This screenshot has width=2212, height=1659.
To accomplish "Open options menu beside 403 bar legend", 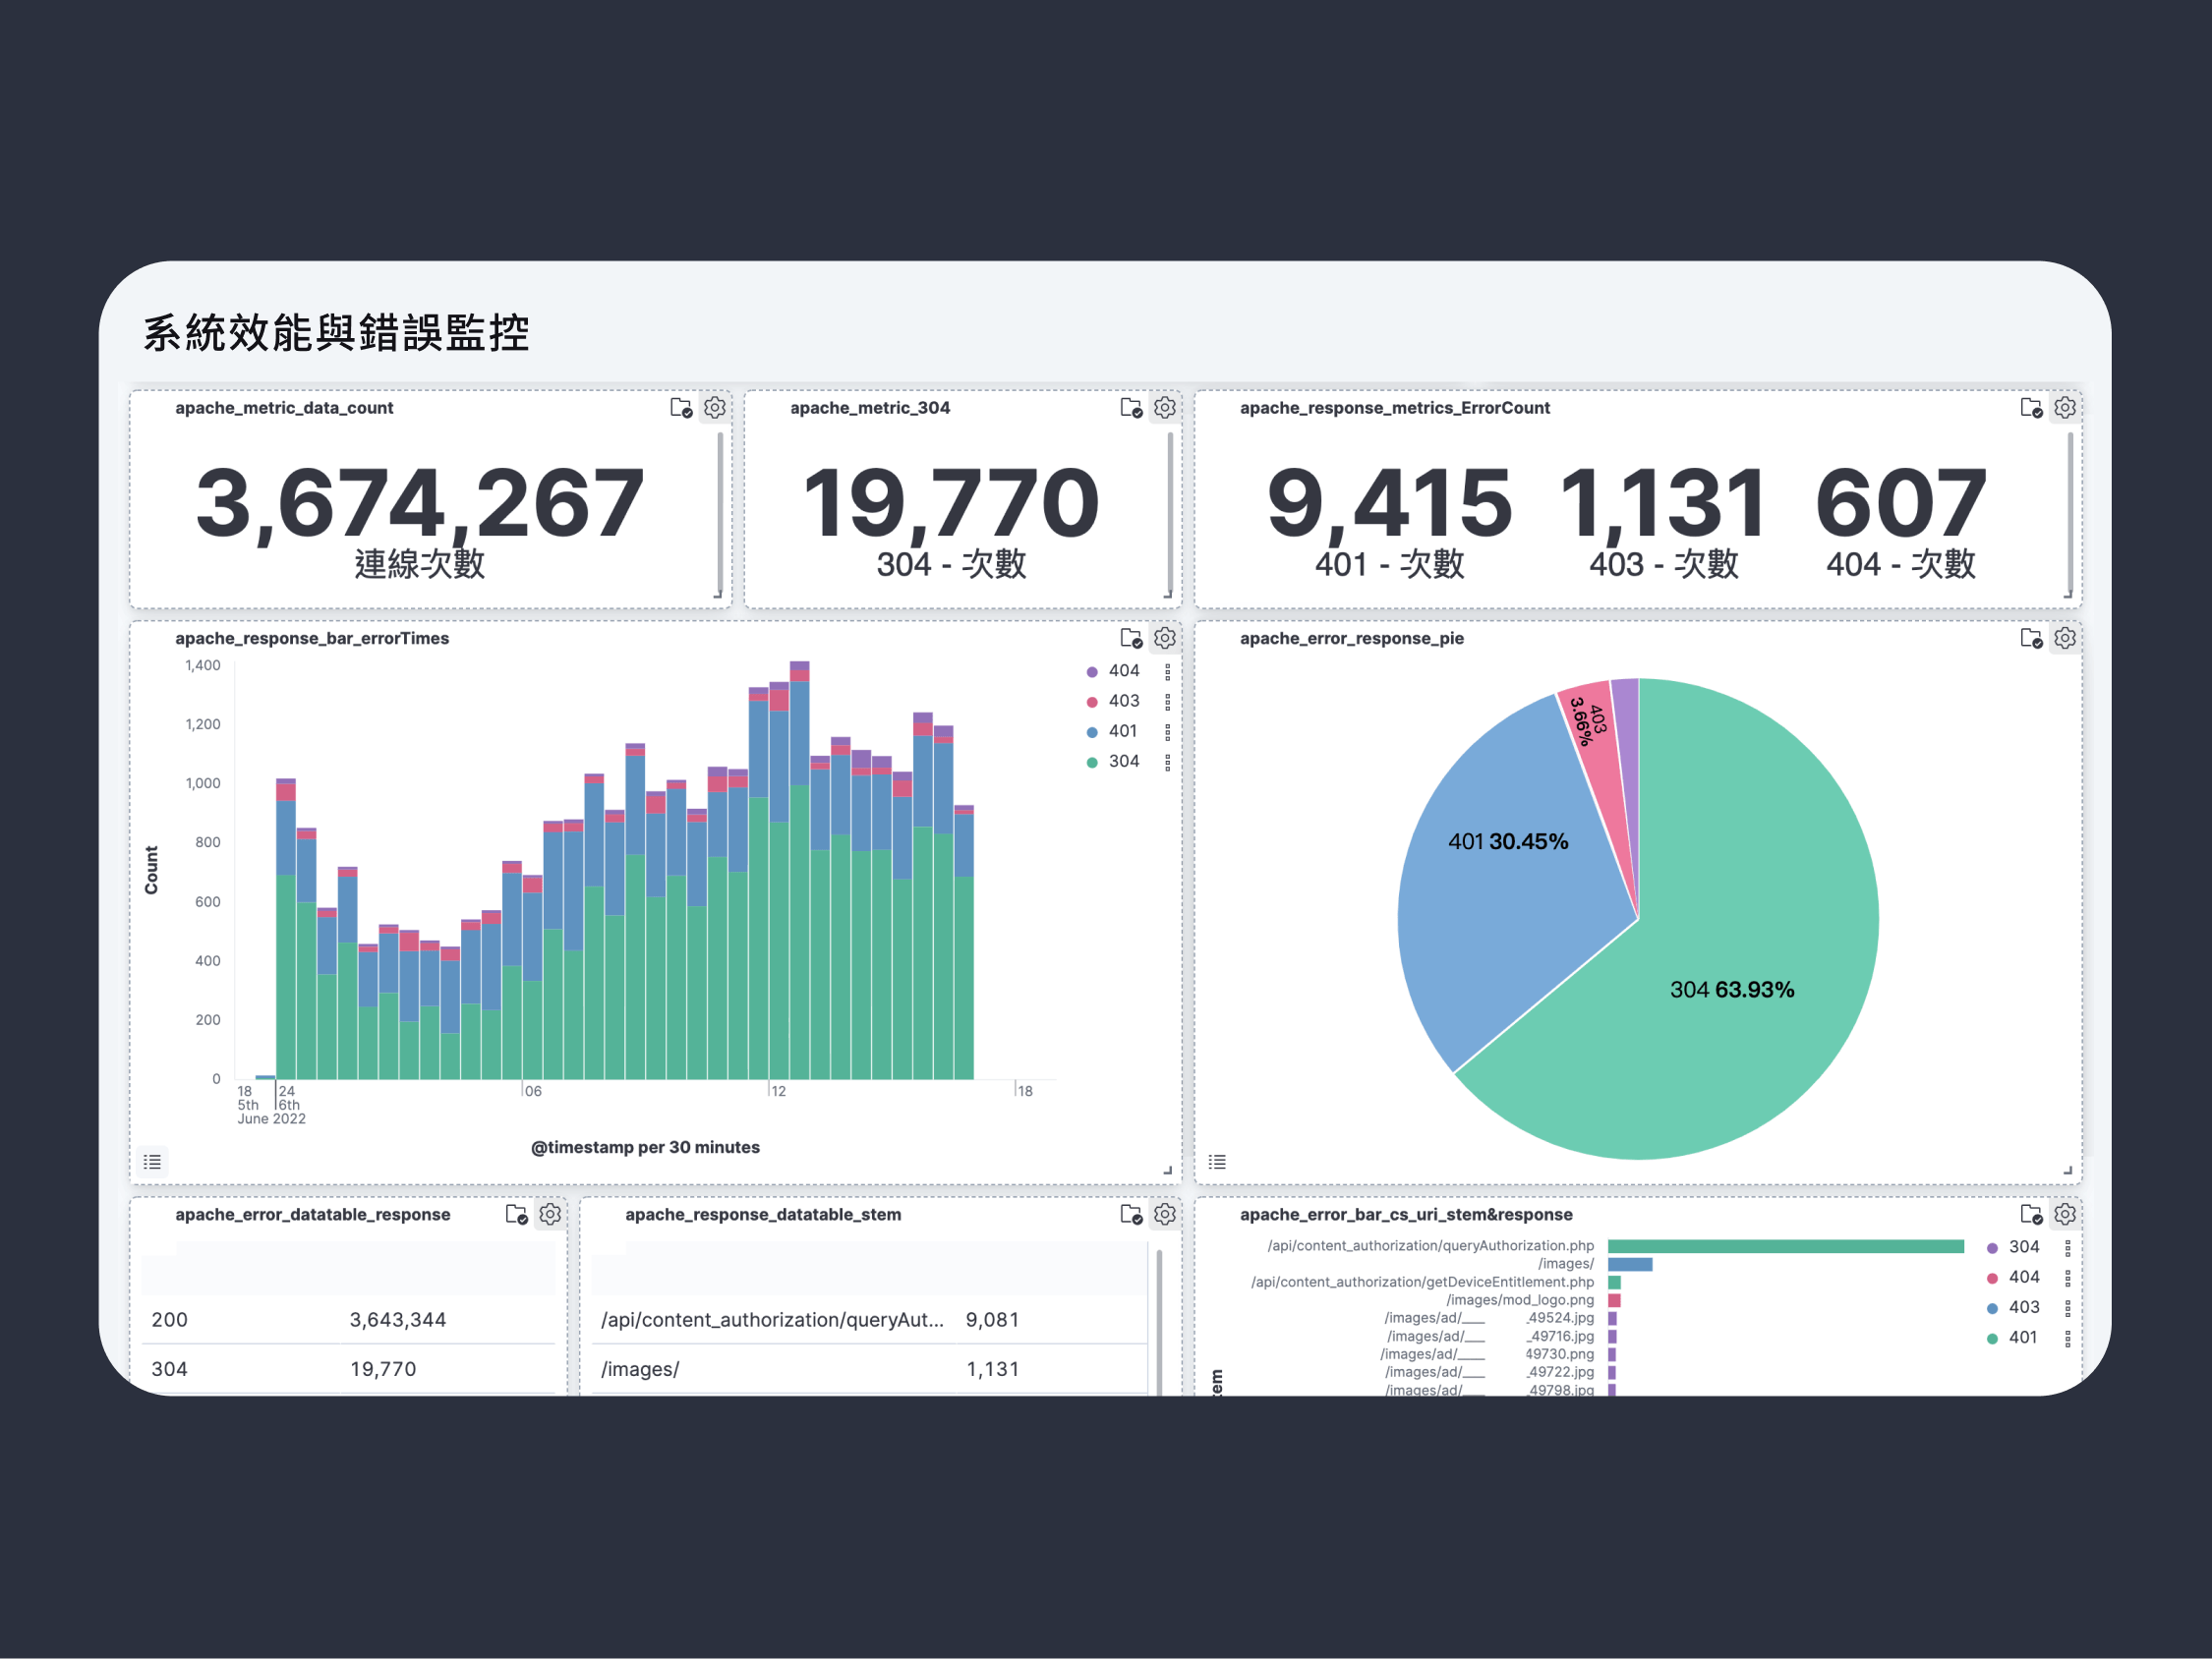I will (x=1167, y=702).
